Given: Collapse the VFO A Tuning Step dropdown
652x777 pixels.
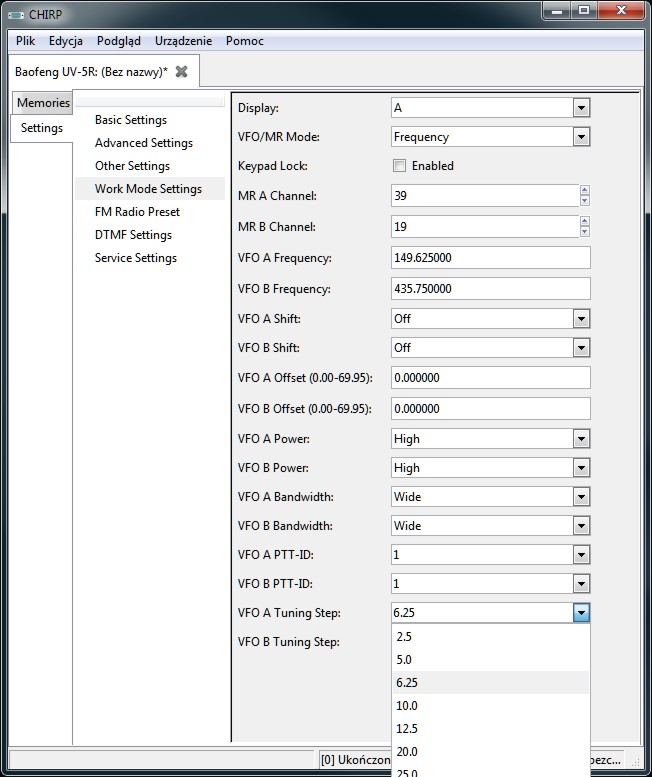Looking at the screenshot, I should click(581, 613).
